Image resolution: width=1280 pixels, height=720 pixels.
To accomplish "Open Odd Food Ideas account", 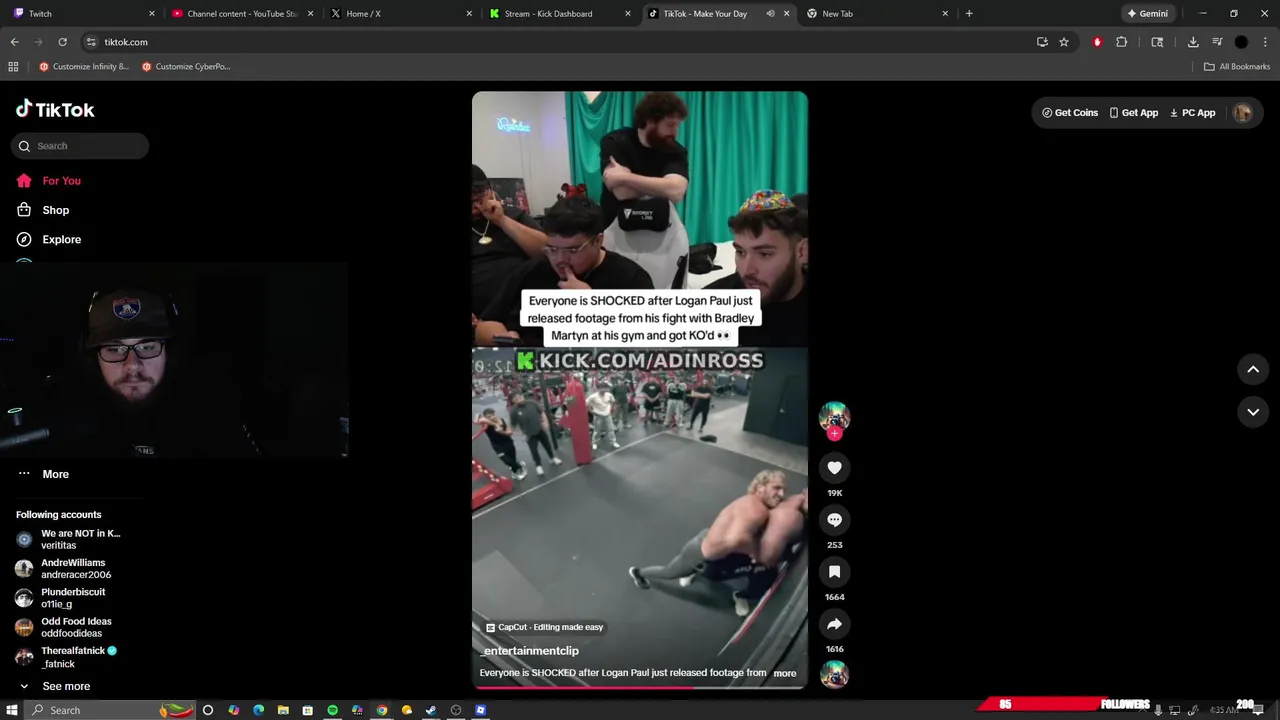I will (x=64, y=627).
